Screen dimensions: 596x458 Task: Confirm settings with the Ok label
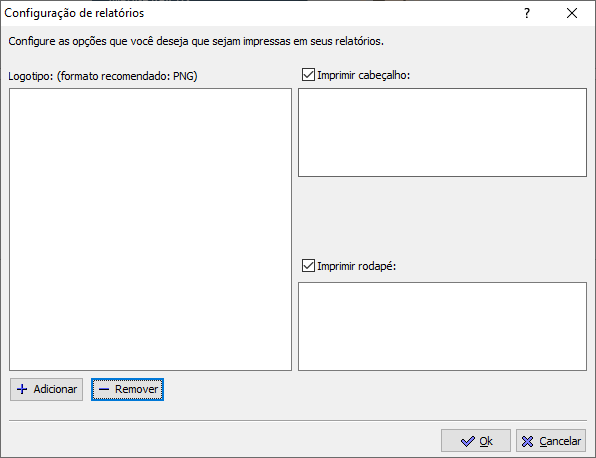[x=486, y=441]
